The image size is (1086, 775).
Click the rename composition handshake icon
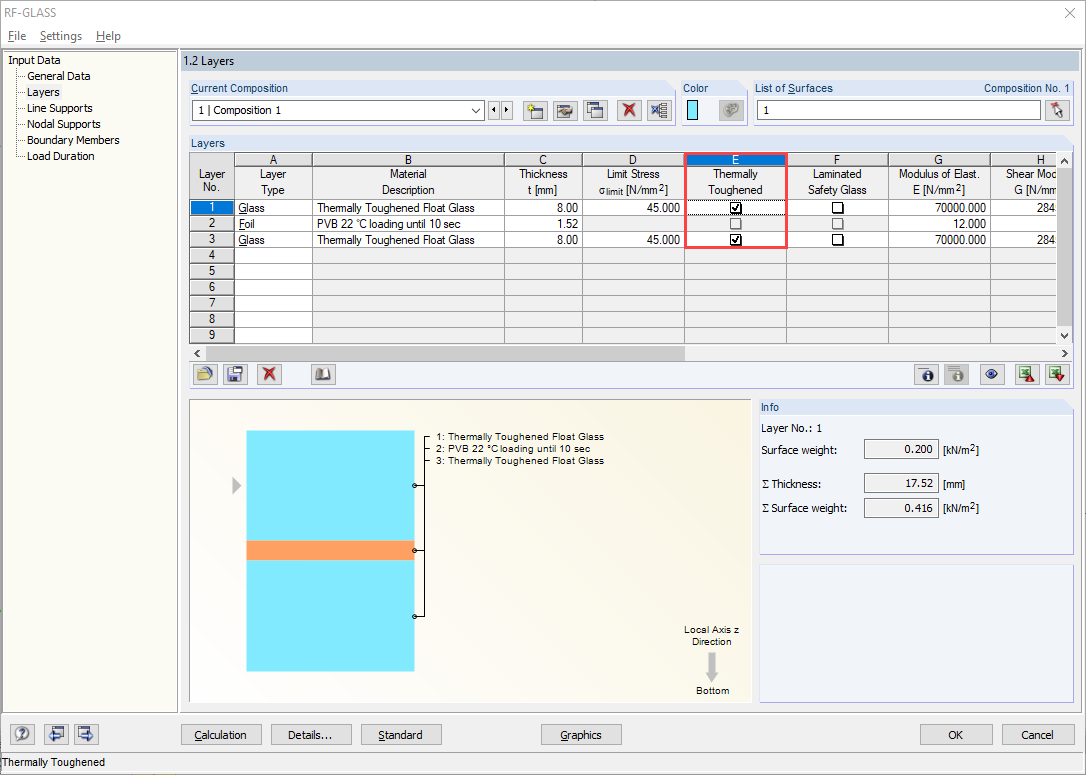coord(565,110)
